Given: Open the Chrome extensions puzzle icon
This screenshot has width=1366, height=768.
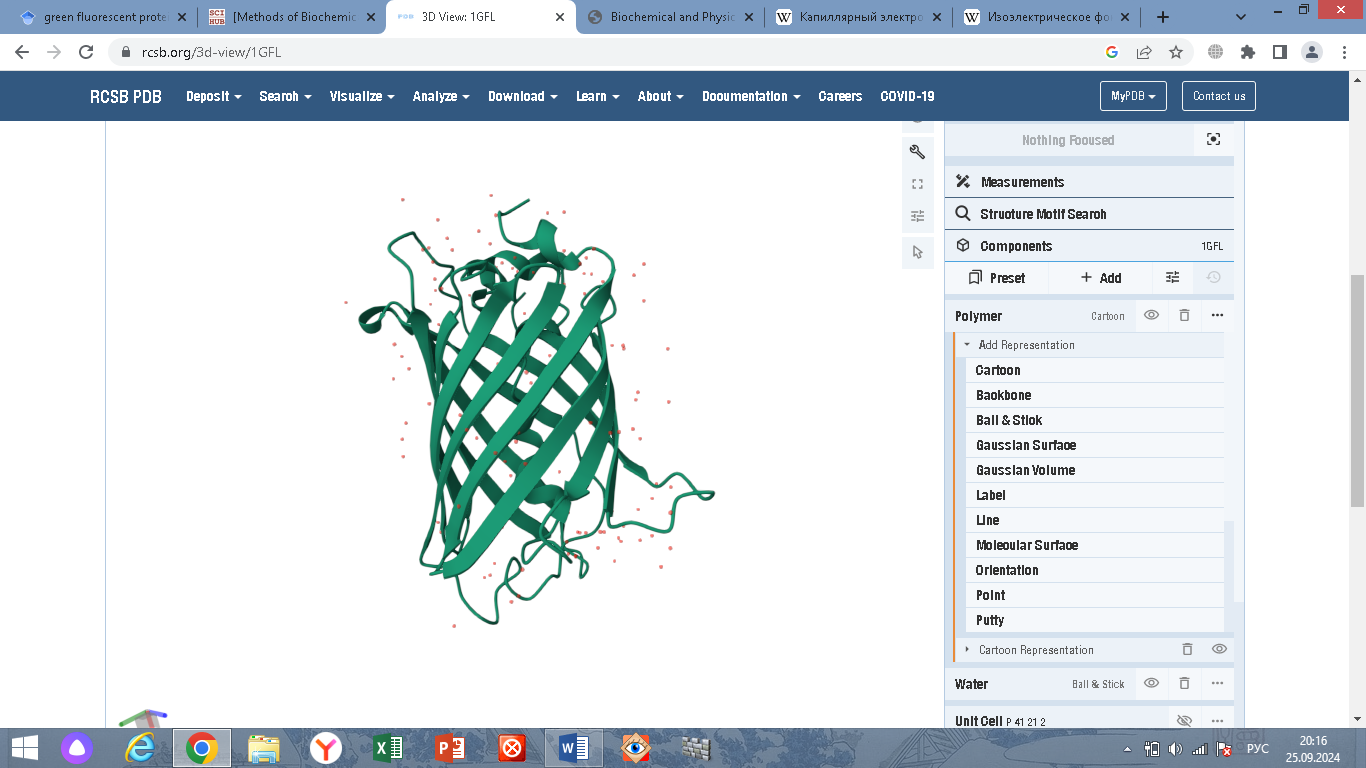Looking at the screenshot, I should click(1248, 52).
